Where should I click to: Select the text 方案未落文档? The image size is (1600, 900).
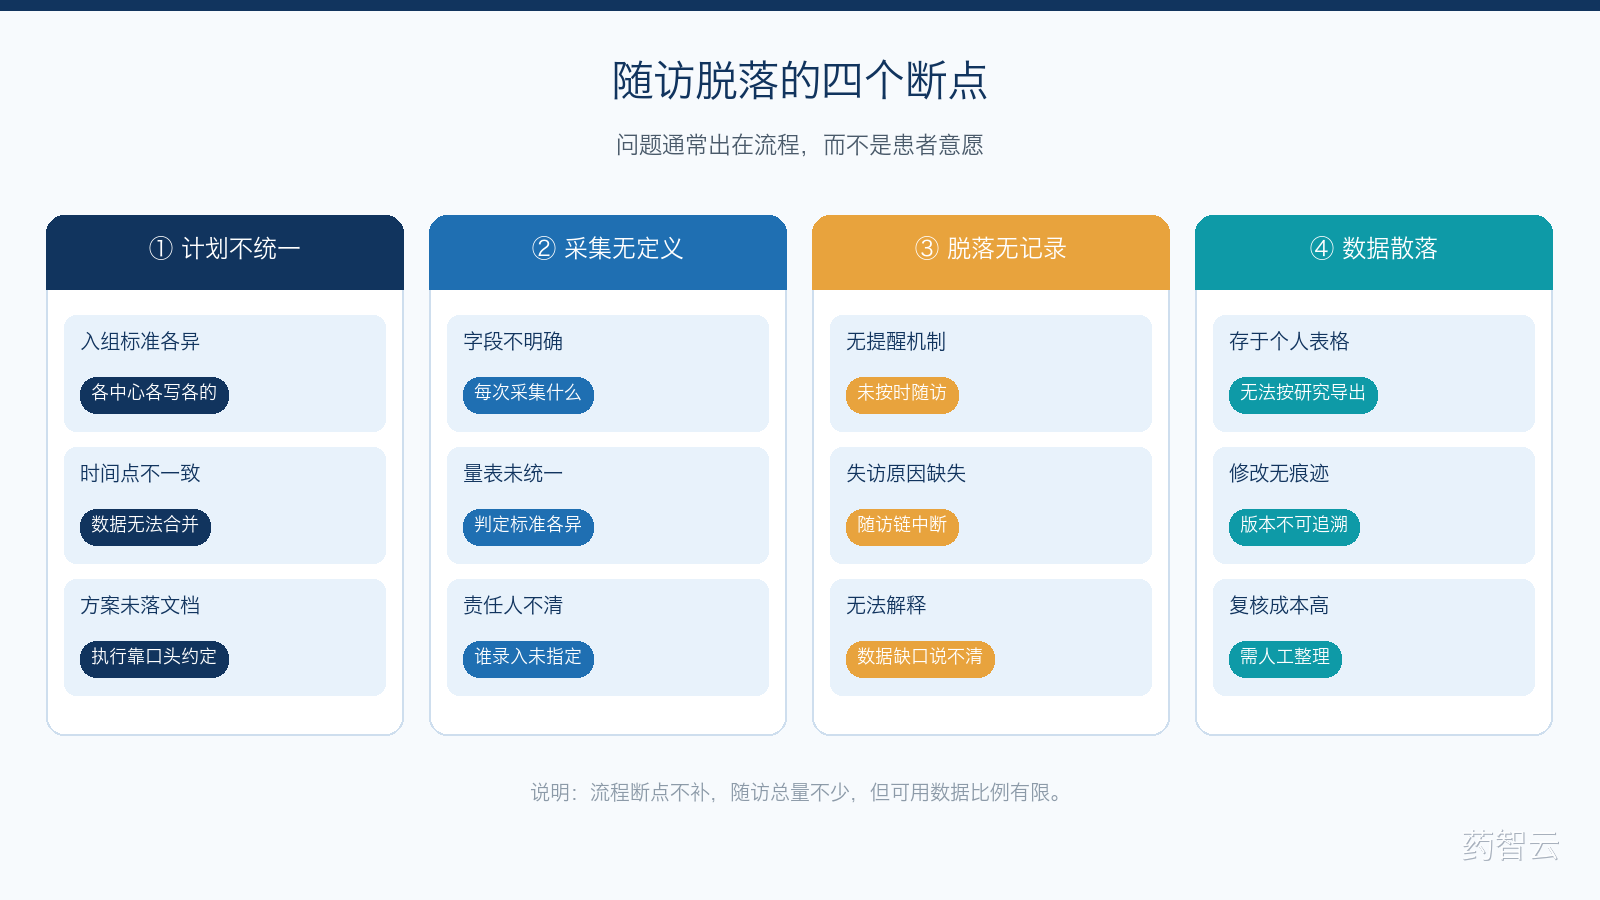(x=140, y=605)
